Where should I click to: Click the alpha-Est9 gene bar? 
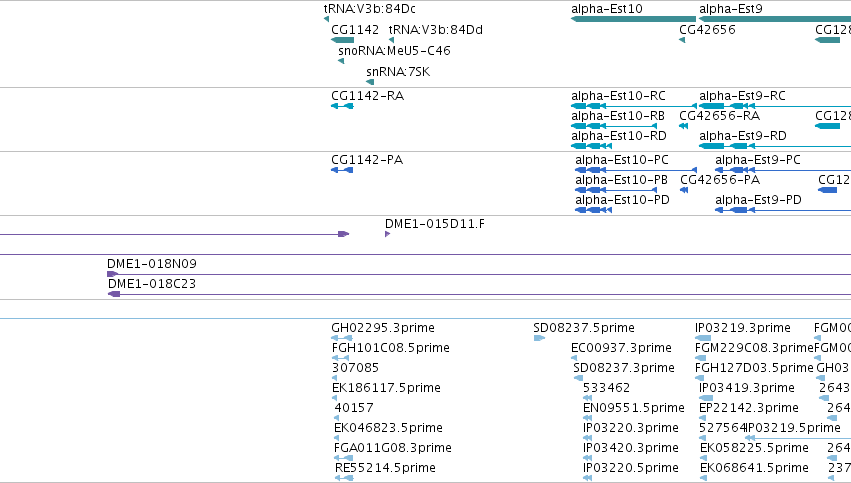[775, 20]
